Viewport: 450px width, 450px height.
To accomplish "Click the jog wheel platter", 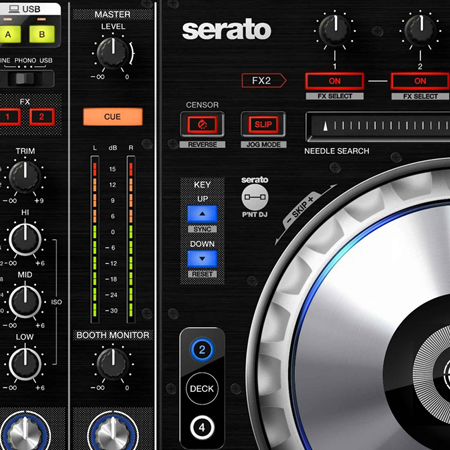I will tap(373, 327).
